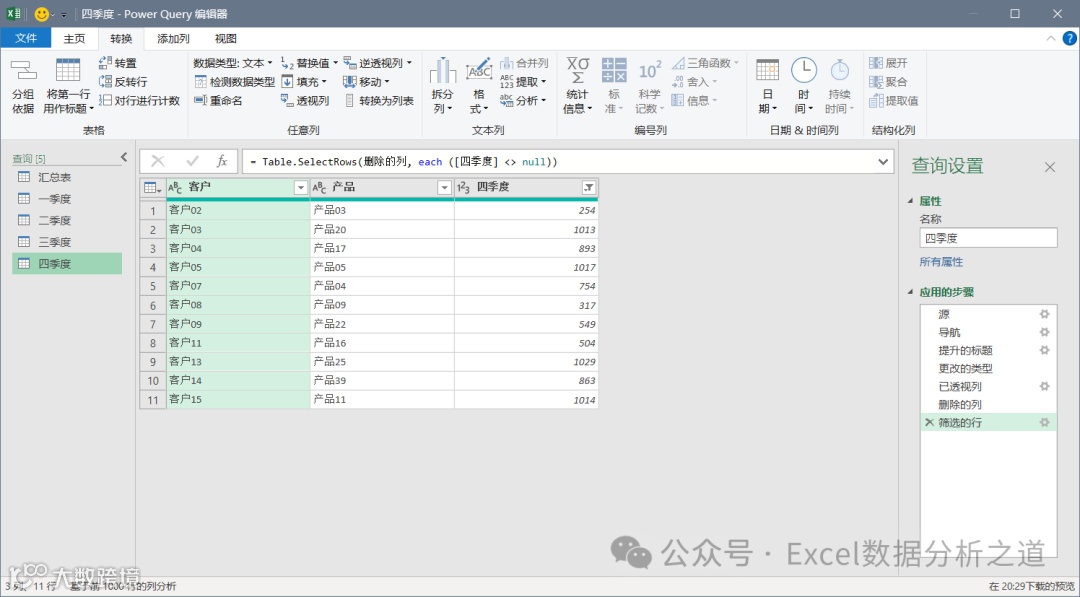Collapse the queries pane arrow
Screen dimensions: 1080x597
pyautogui.click(x=124, y=157)
